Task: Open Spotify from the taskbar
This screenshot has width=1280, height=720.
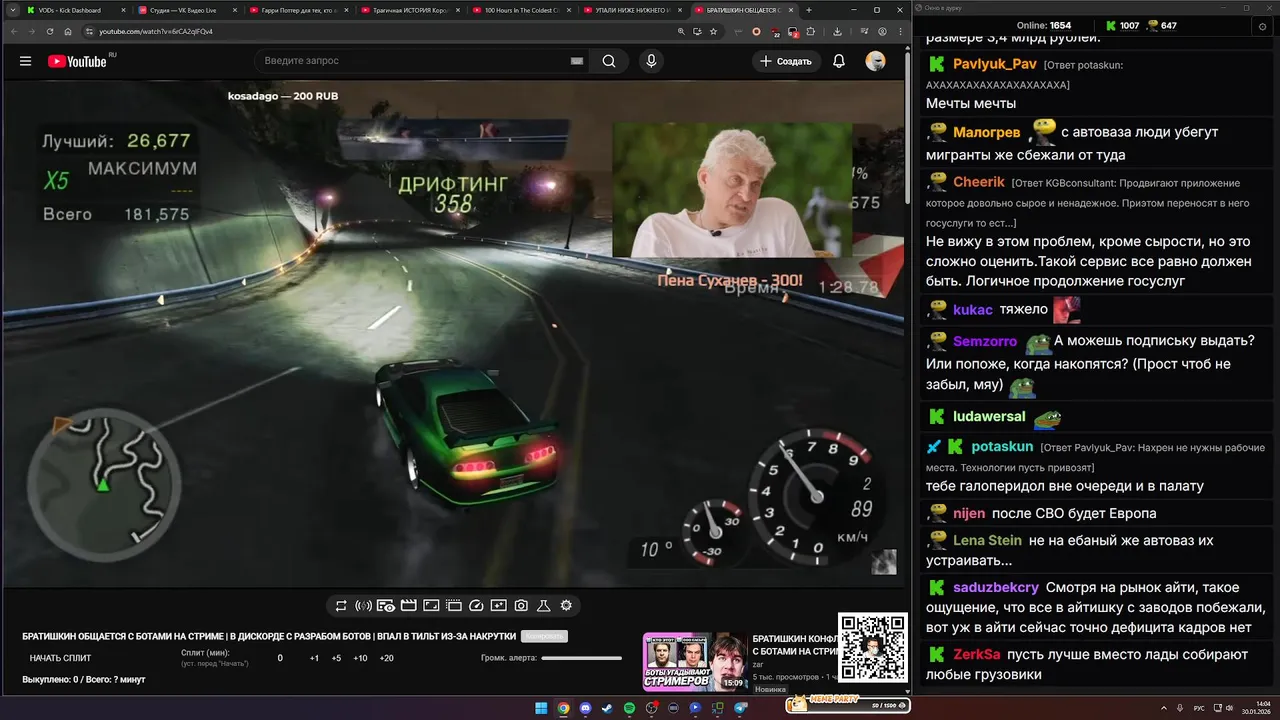Action: click(x=629, y=708)
